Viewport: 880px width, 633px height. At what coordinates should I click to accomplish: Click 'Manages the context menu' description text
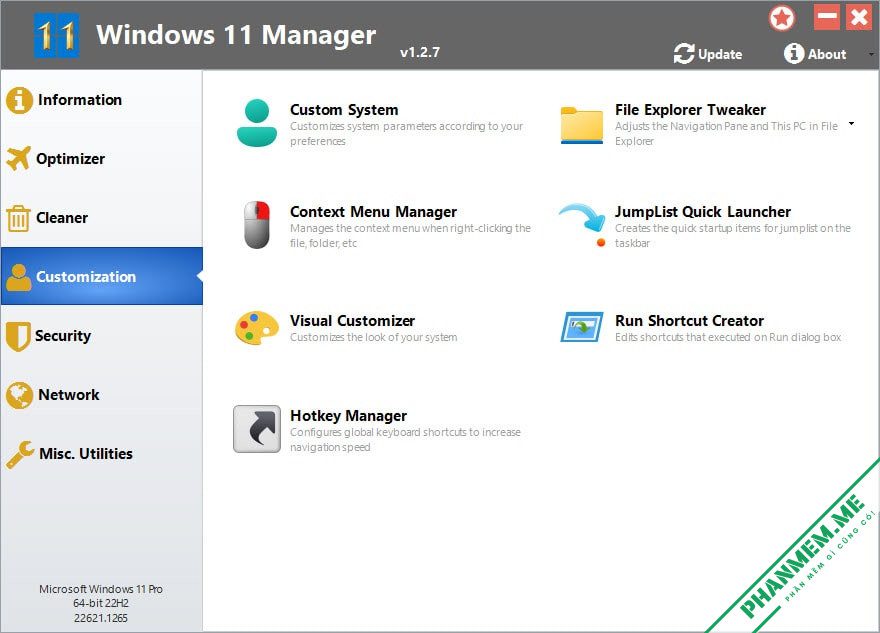point(410,235)
